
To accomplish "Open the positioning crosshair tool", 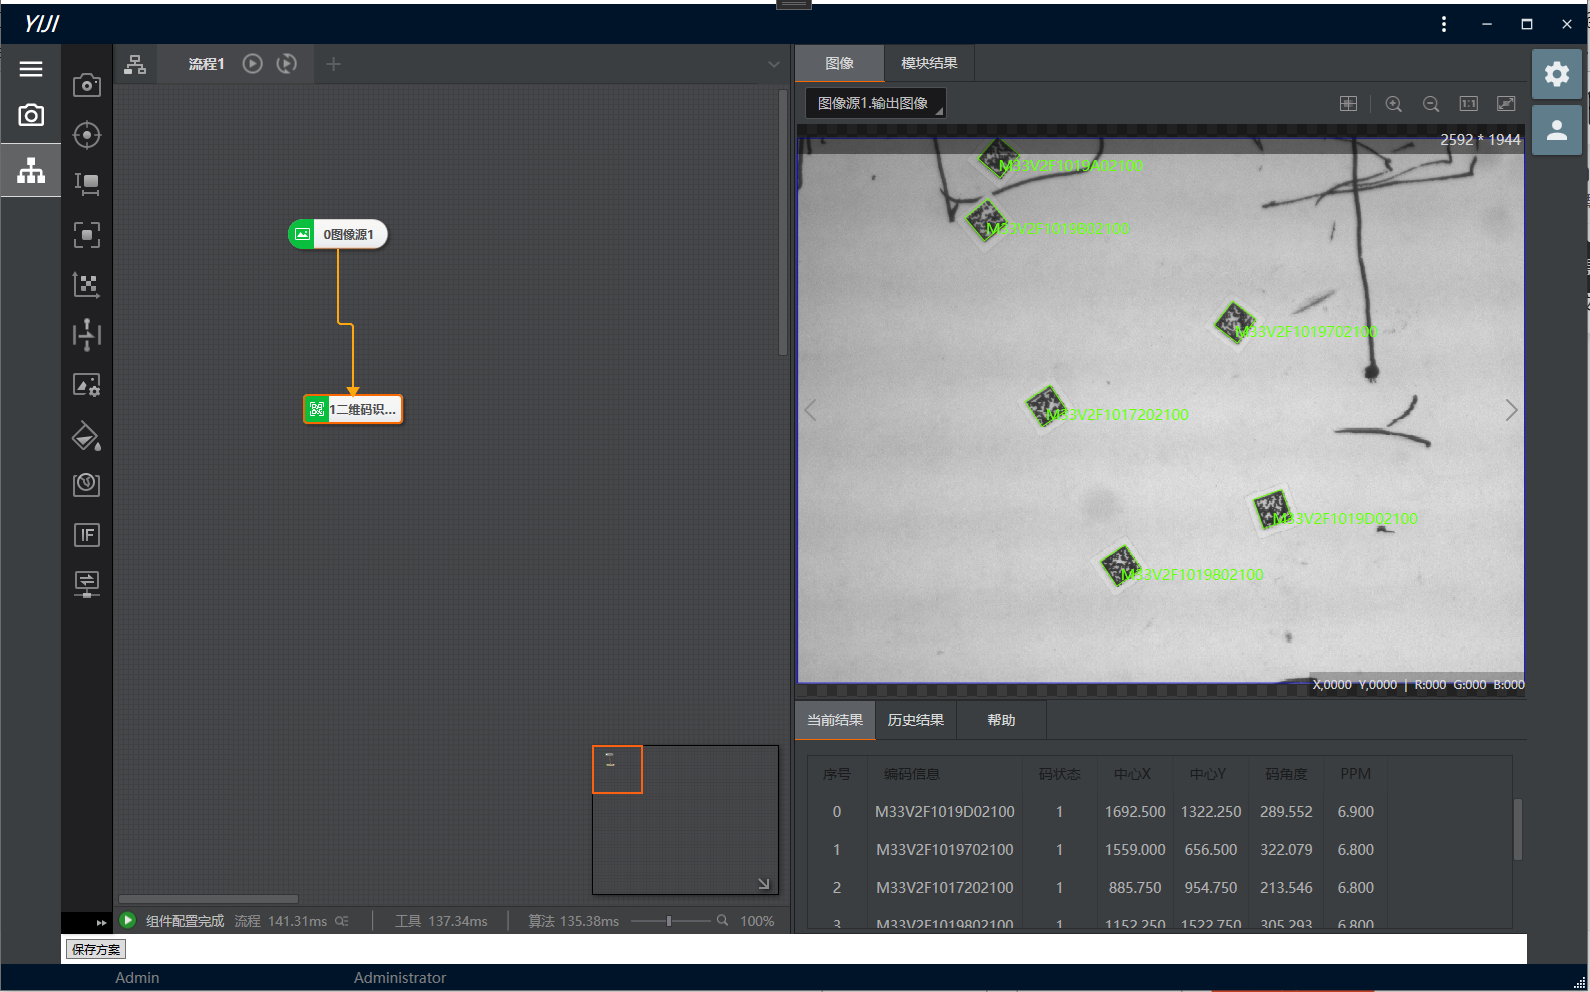I will pyautogui.click(x=87, y=134).
